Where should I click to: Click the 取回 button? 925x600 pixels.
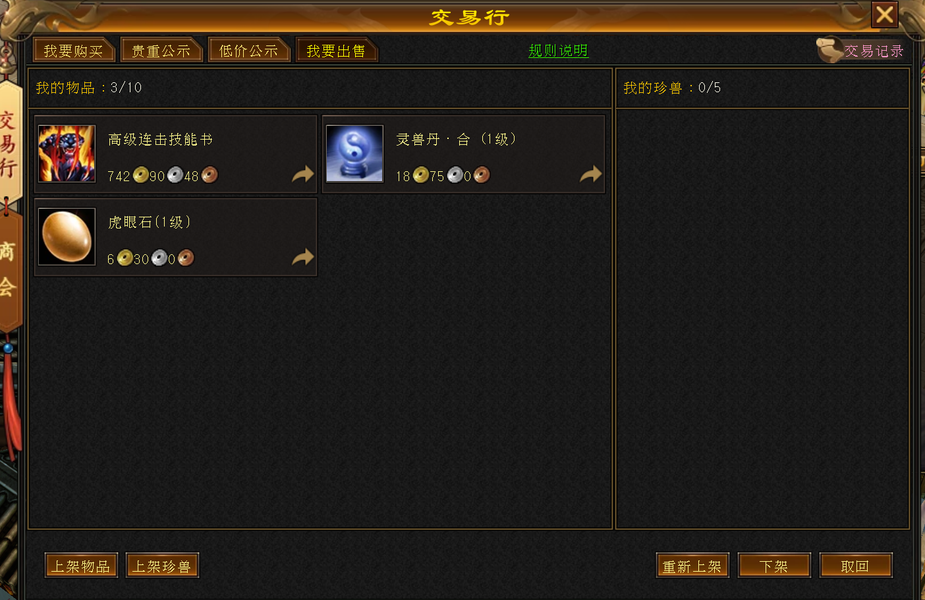point(855,566)
